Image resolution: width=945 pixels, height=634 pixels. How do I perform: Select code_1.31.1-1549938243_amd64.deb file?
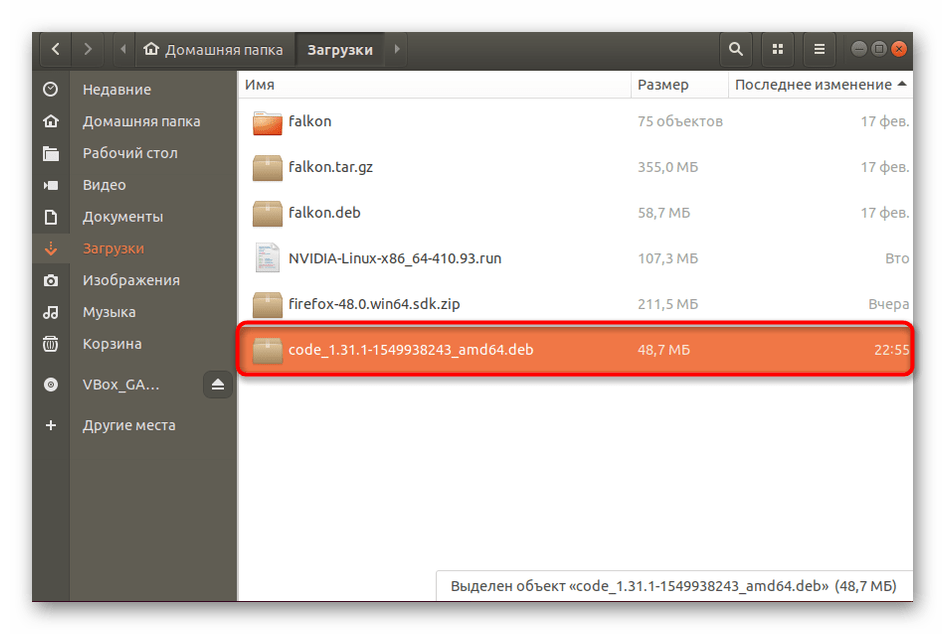click(x=576, y=350)
